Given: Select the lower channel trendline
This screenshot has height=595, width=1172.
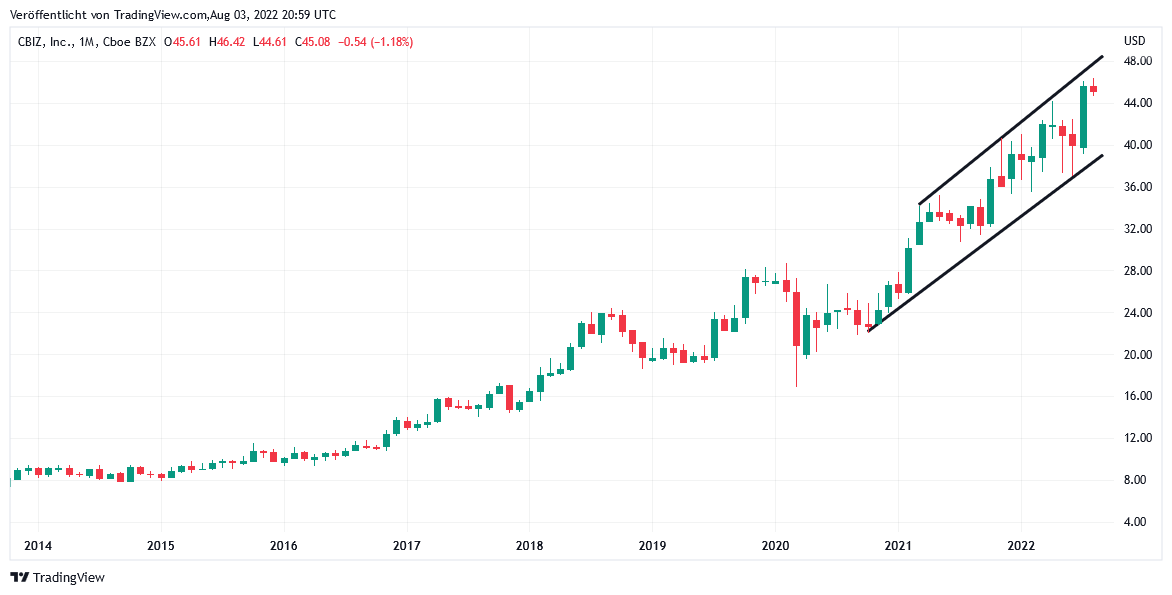Looking at the screenshot, I should 985,243.
